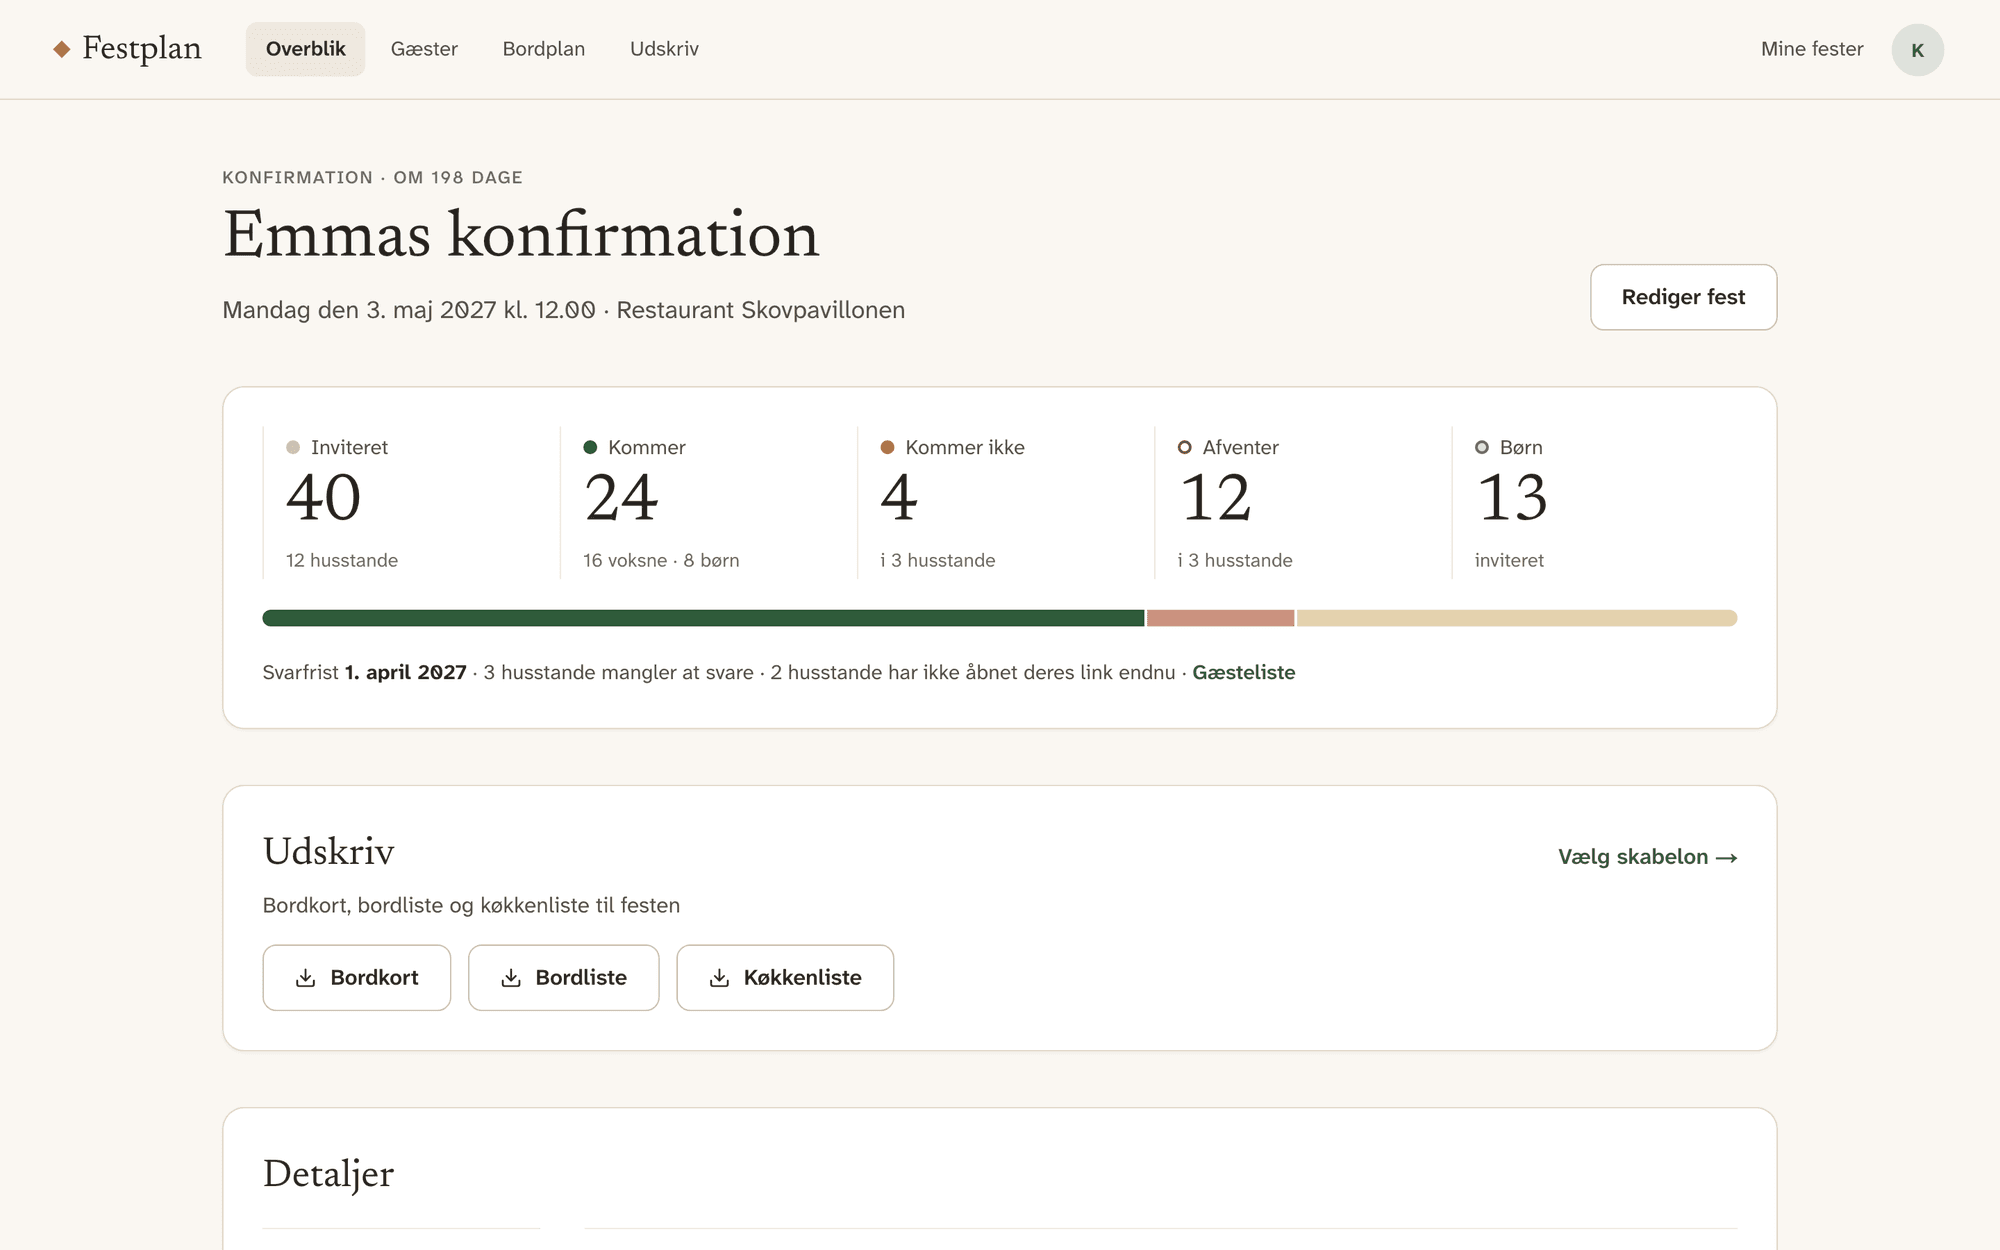
Task: Click the Vælg skabelon link
Action: (1647, 857)
